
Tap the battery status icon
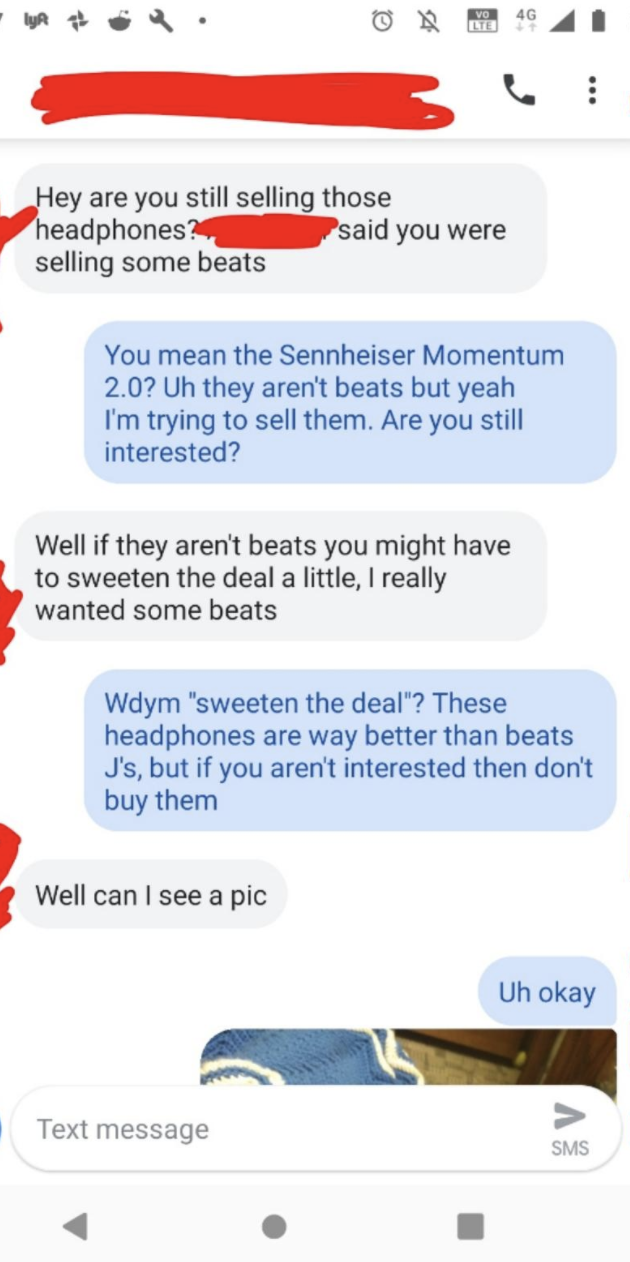tap(598, 21)
